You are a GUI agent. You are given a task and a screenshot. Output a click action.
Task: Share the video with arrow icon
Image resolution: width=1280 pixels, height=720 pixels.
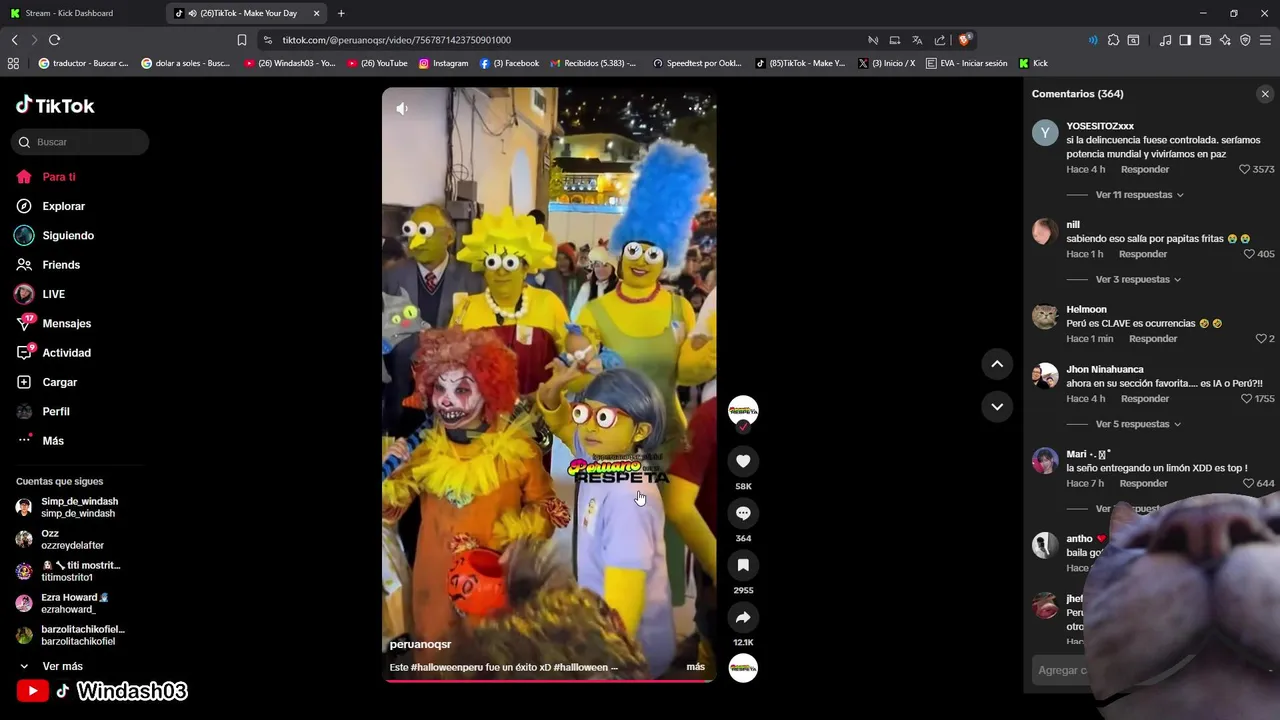pos(743,617)
